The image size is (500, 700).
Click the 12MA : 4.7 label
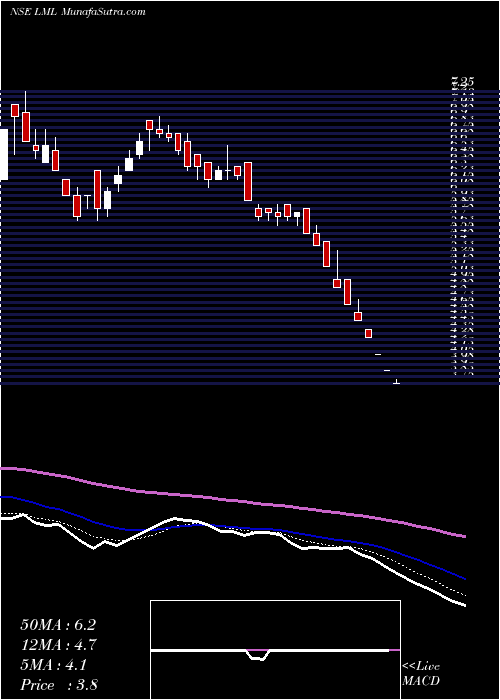(58, 645)
